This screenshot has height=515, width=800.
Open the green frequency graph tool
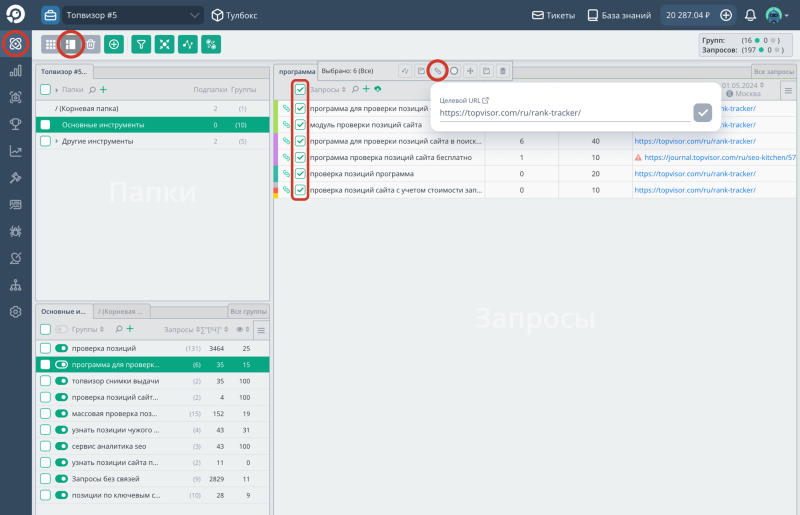click(188, 44)
